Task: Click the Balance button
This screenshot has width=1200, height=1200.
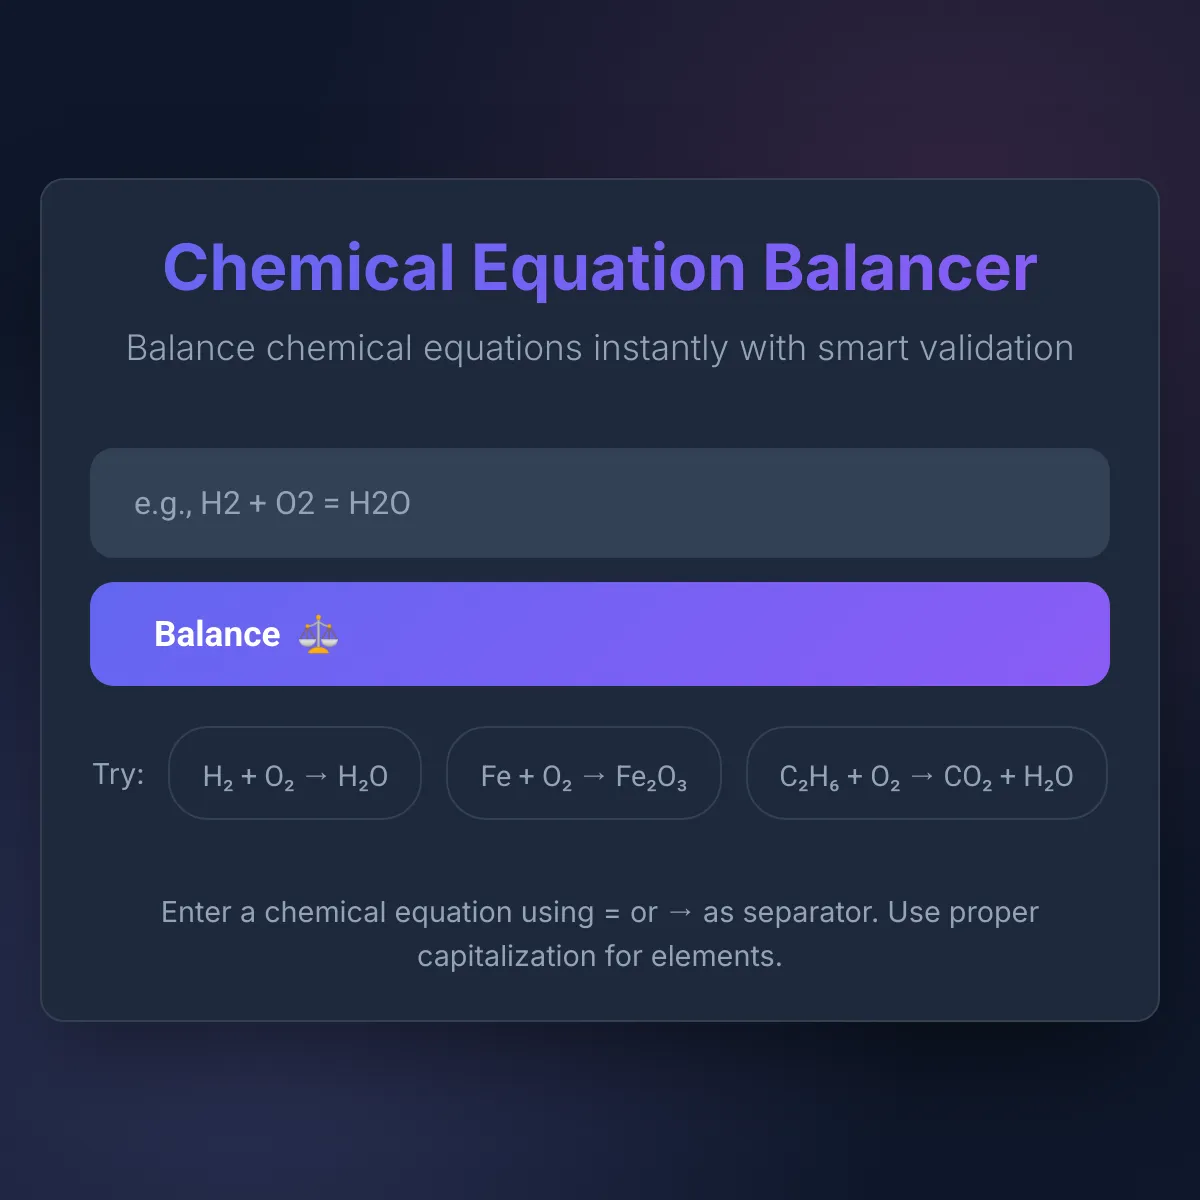Action: tap(600, 634)
